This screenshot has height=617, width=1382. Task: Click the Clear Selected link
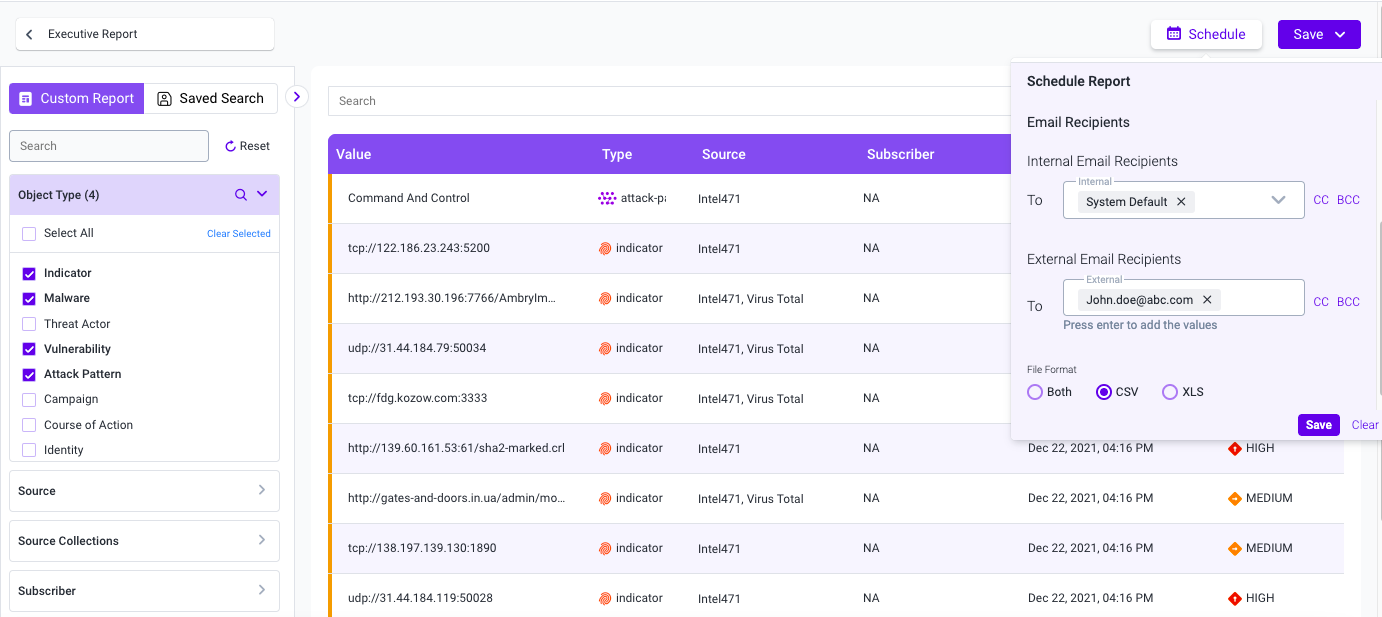[x=238, y=234]
